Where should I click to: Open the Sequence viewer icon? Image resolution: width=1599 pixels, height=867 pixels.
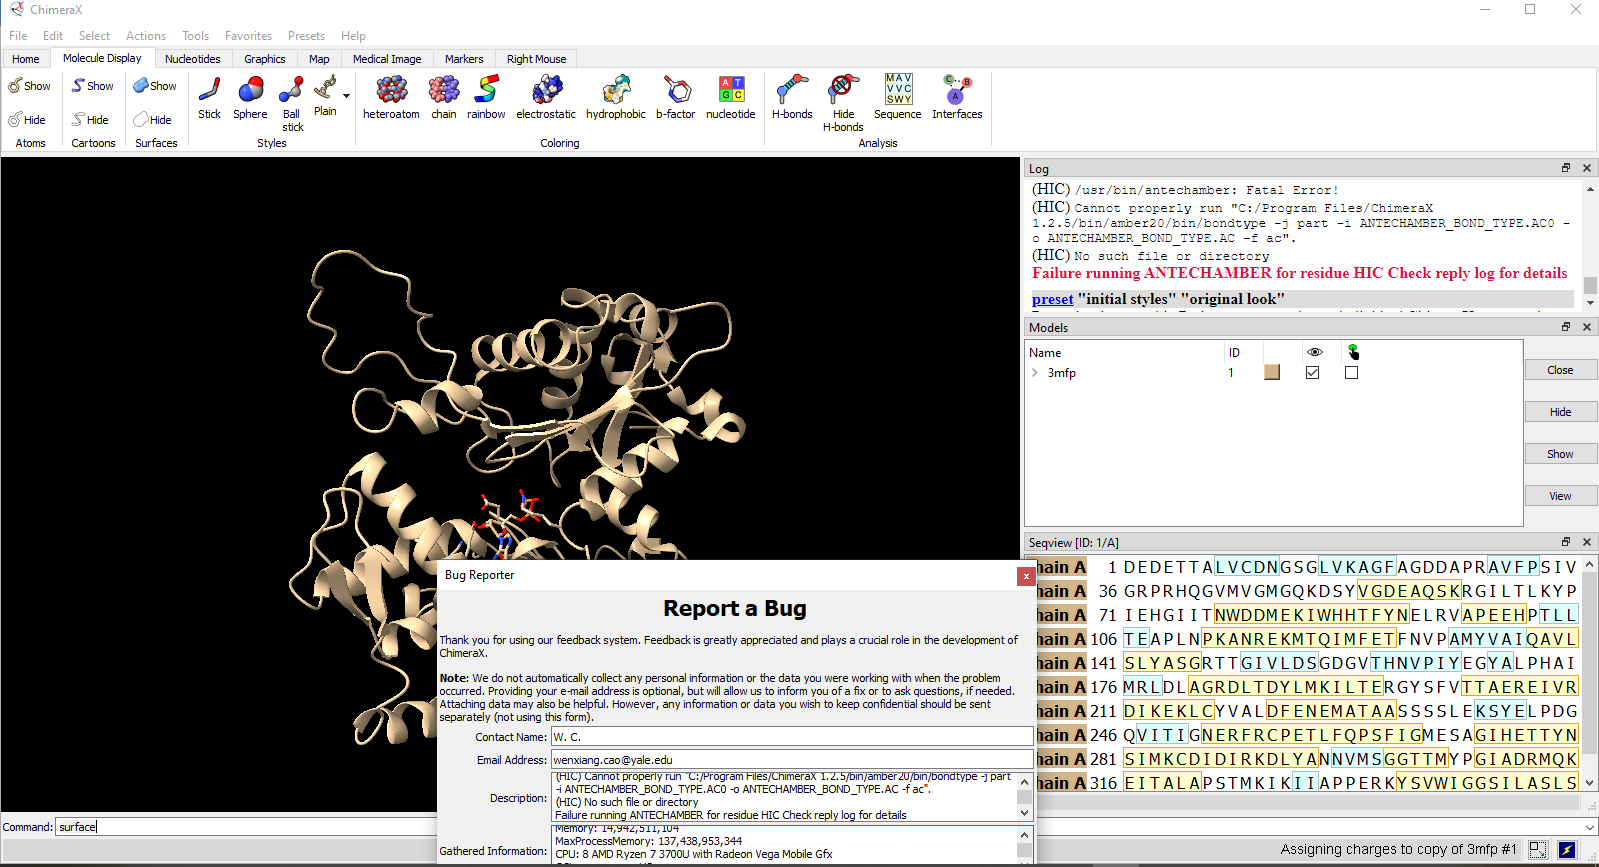898,96
